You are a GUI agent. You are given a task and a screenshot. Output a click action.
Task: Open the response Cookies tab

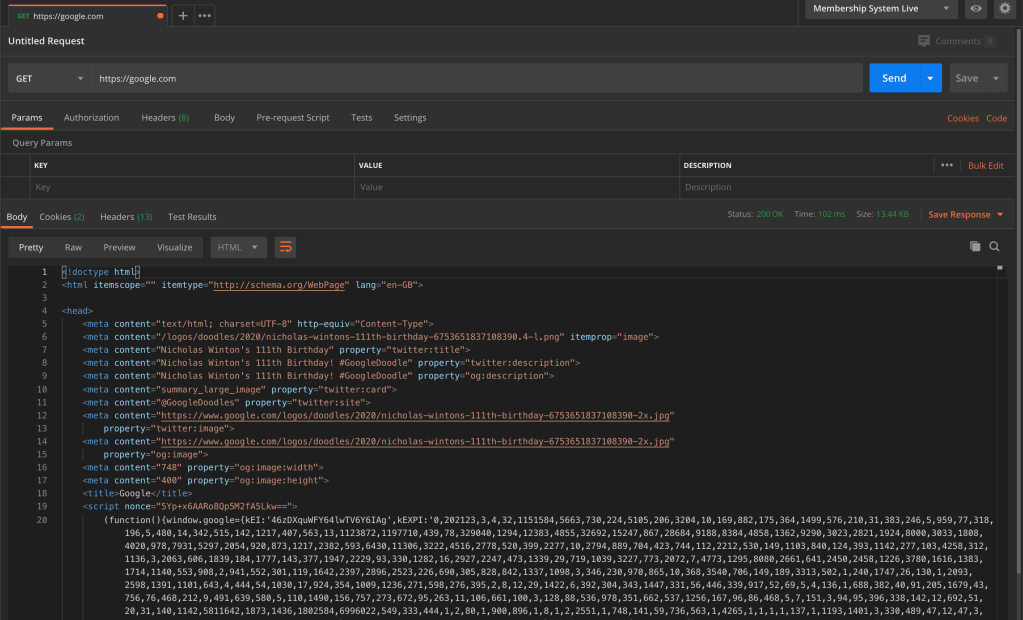(61, 217)
